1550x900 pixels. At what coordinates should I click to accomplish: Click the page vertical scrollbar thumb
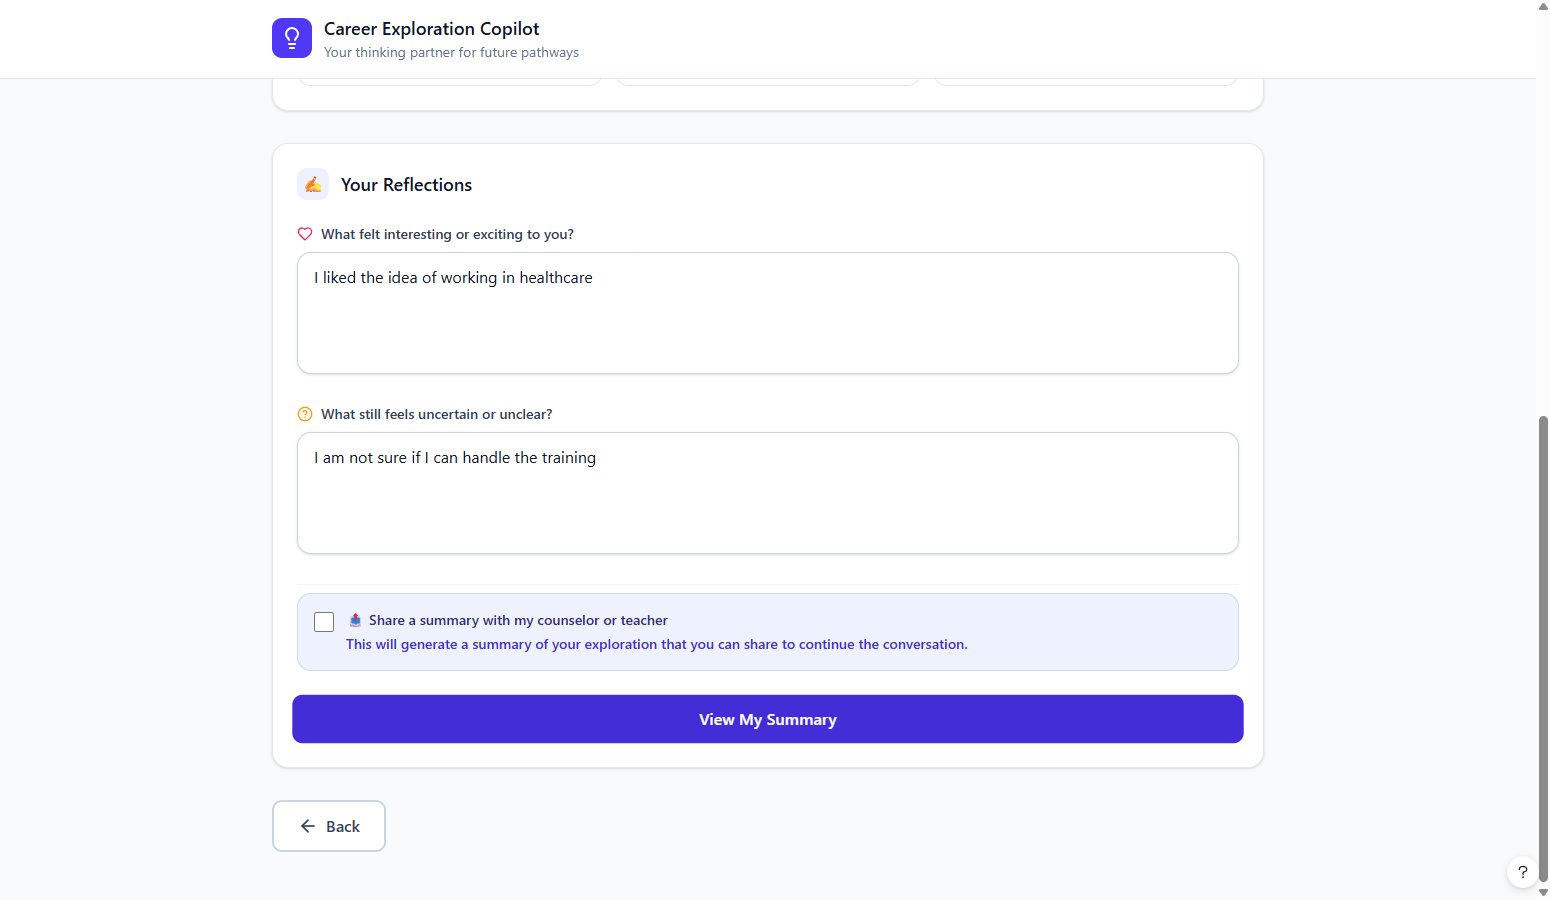coord(1543,650)
